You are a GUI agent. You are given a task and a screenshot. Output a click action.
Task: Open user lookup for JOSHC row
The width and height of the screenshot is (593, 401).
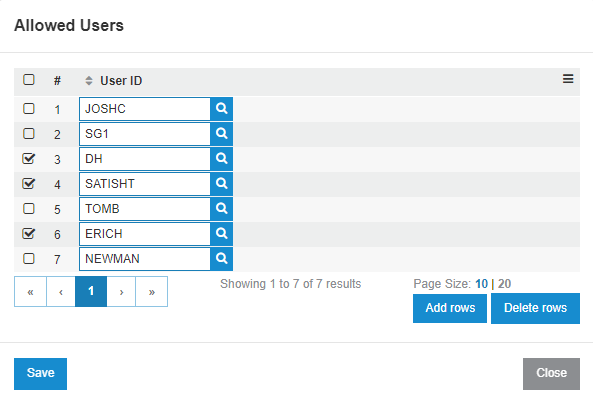coord(222,109)
